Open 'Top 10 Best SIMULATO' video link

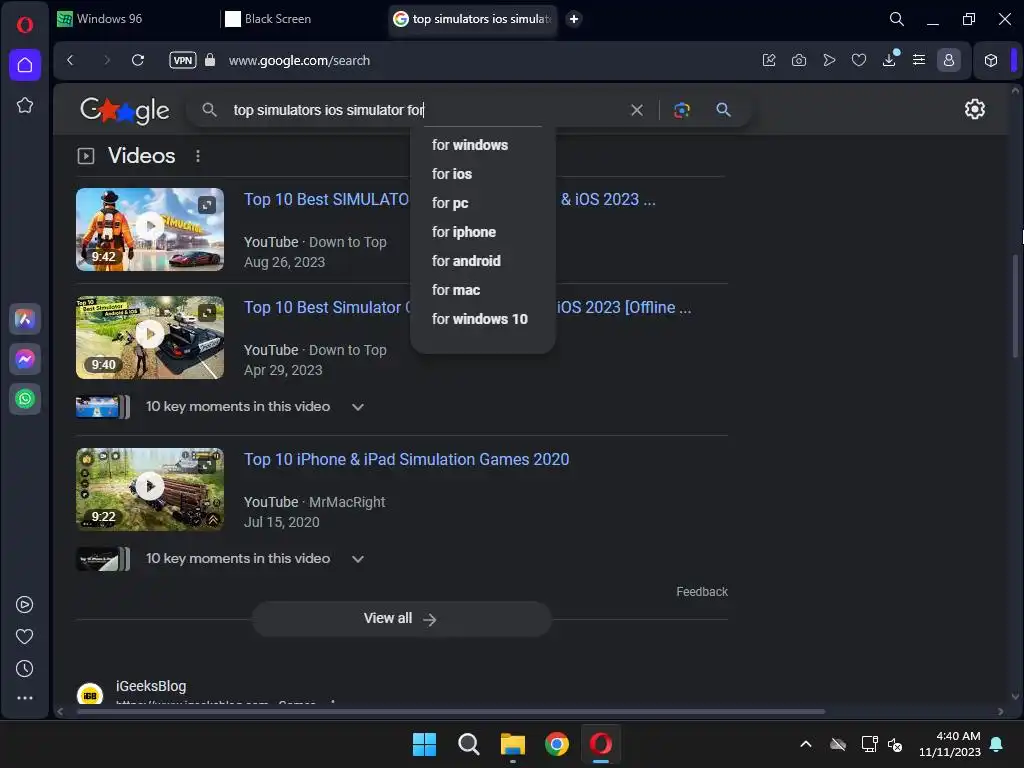point(327,199)
